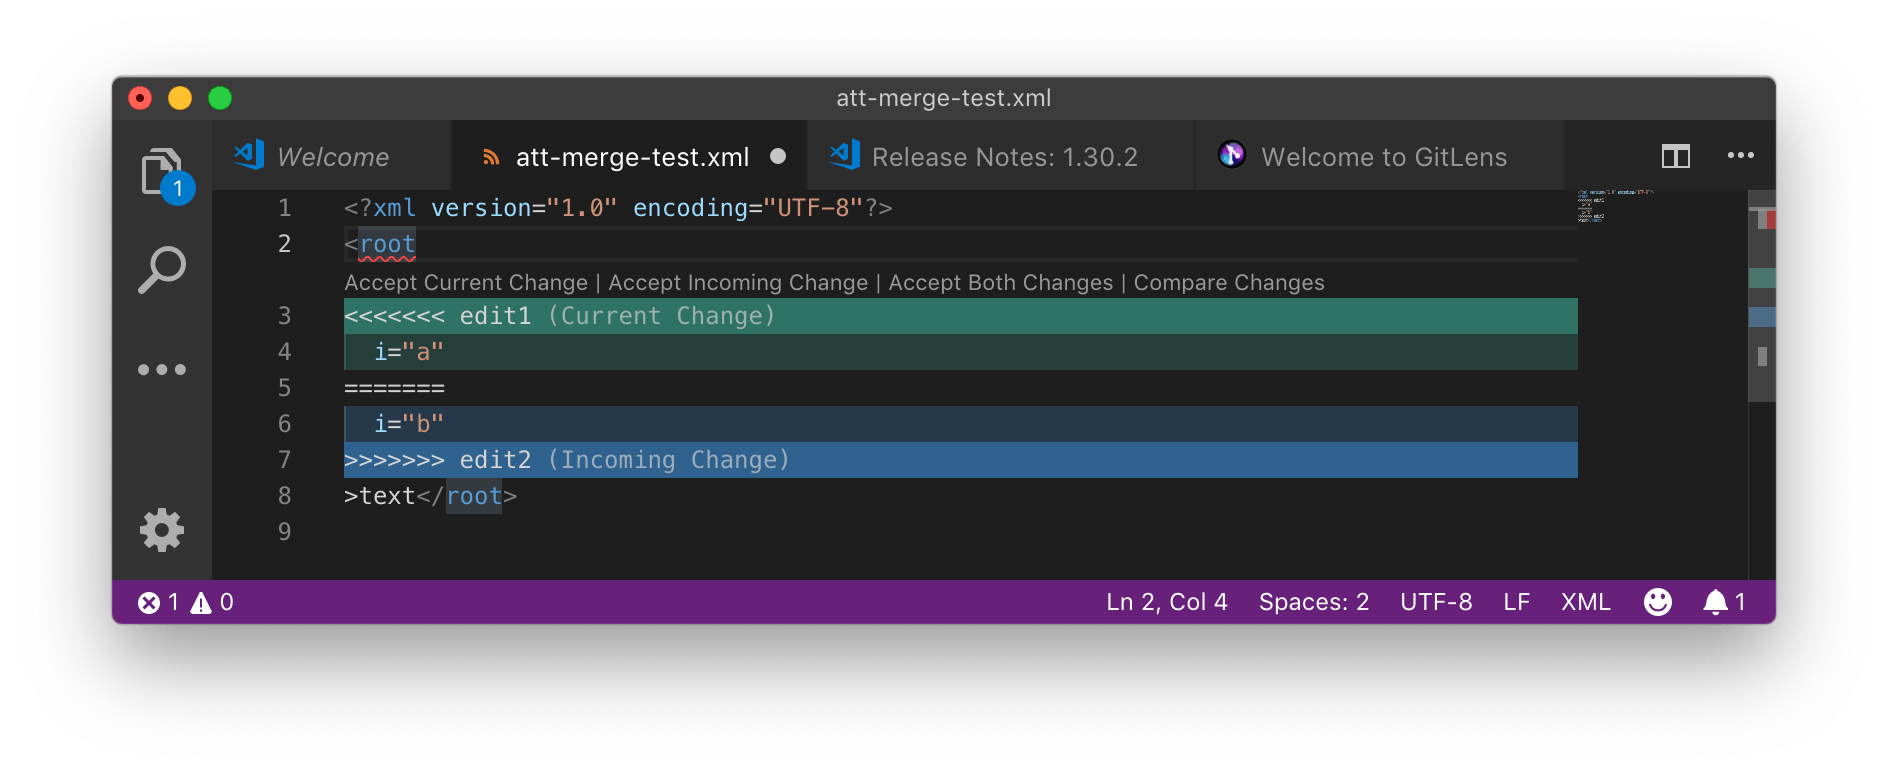
Task: Open the Search sidebar
Action: (161, 267)
